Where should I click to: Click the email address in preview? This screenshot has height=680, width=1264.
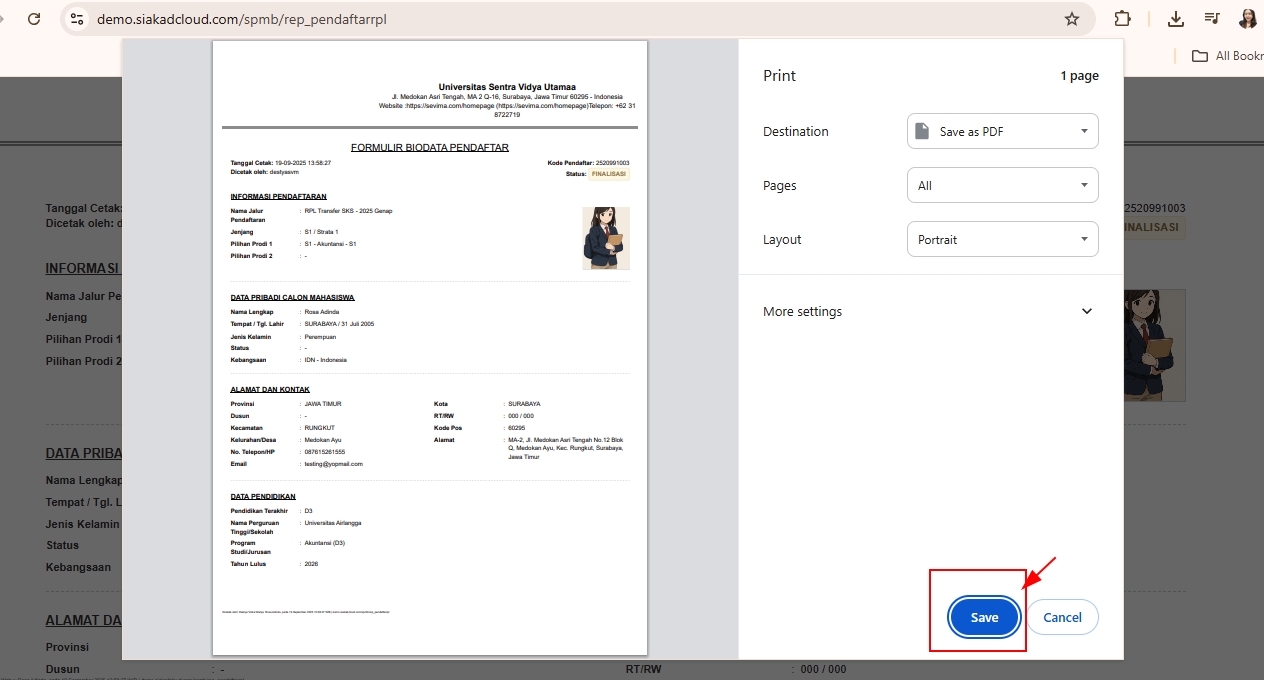(x=334, y=464)
